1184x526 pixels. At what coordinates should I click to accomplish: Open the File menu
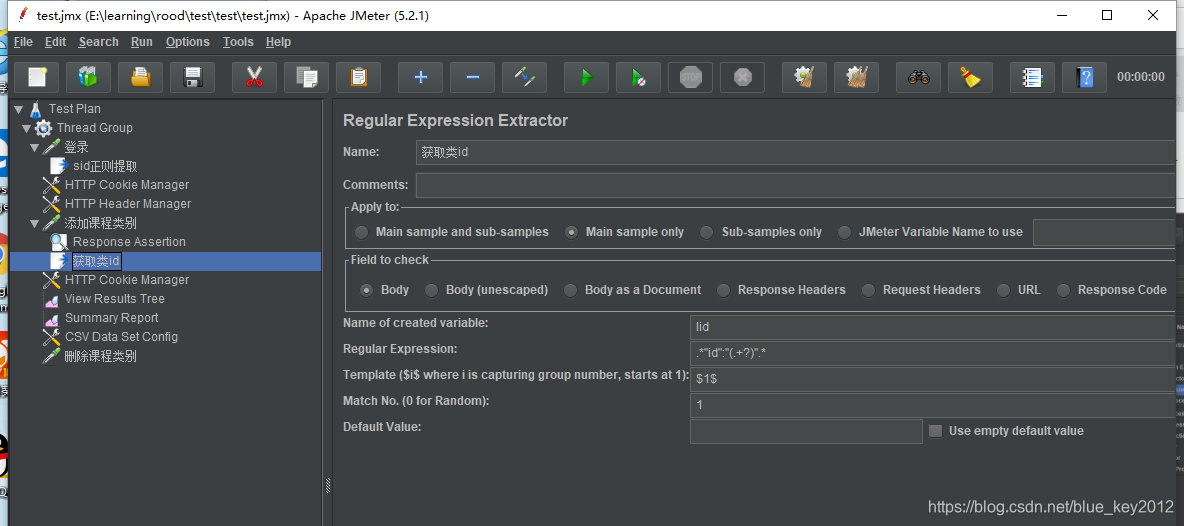(x=23, y=42)
